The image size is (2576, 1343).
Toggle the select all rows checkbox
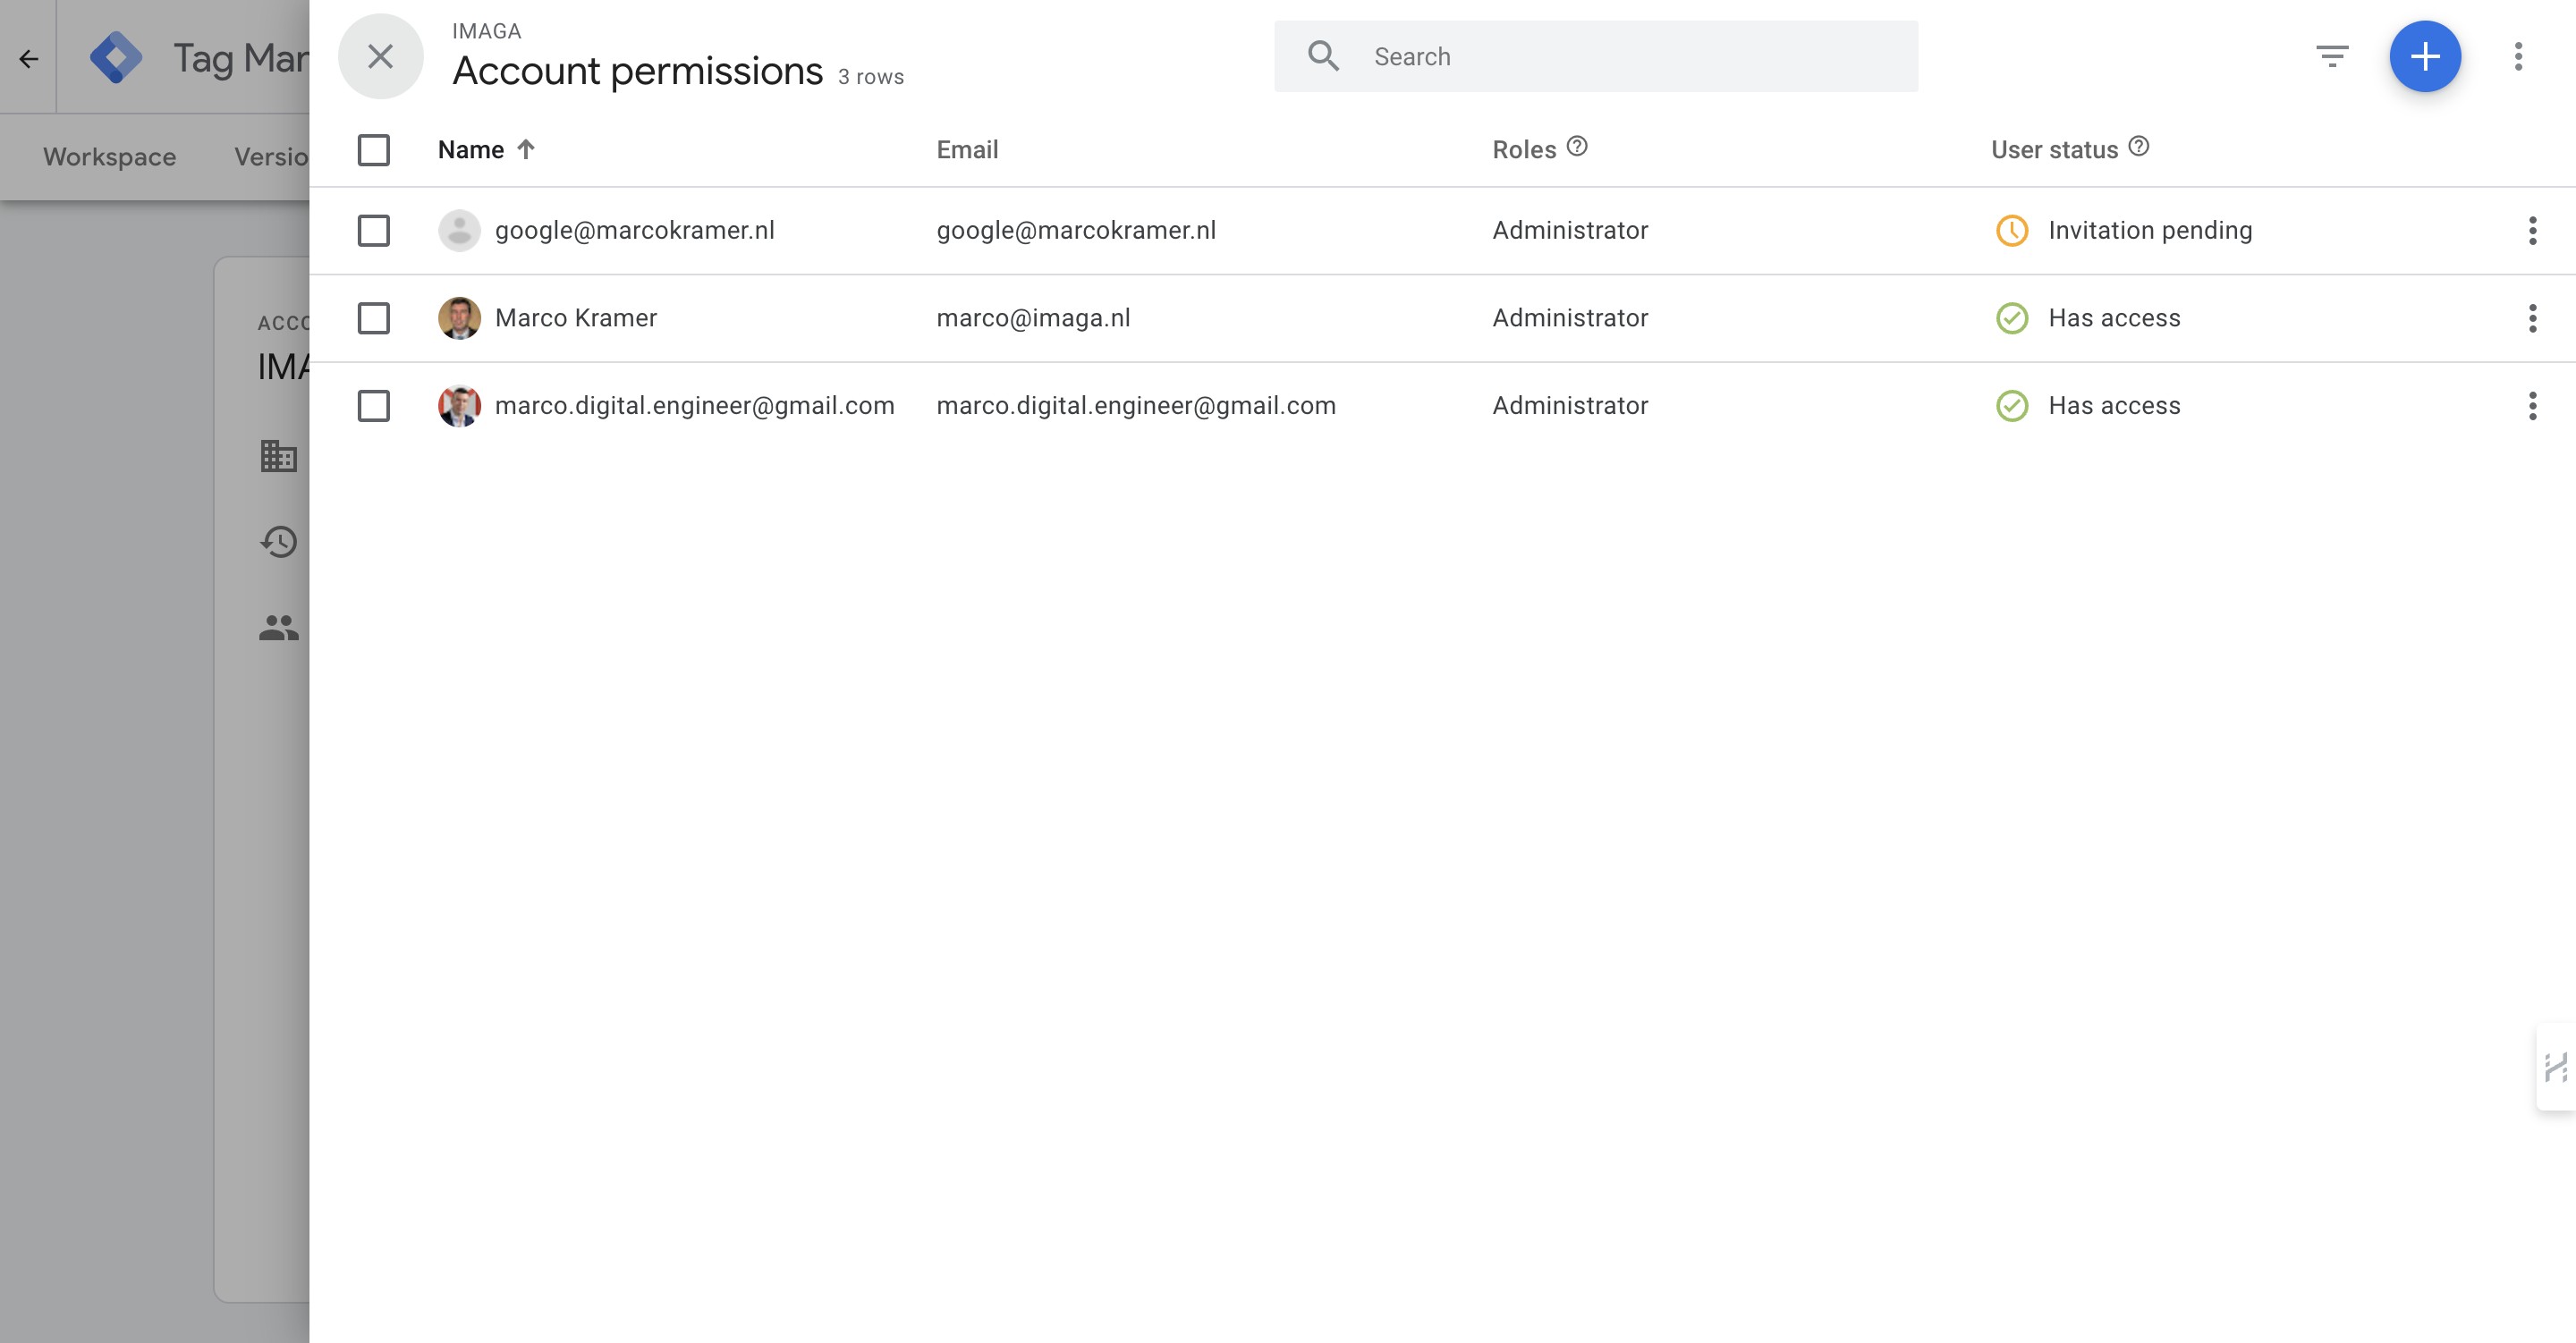(374, 150)
